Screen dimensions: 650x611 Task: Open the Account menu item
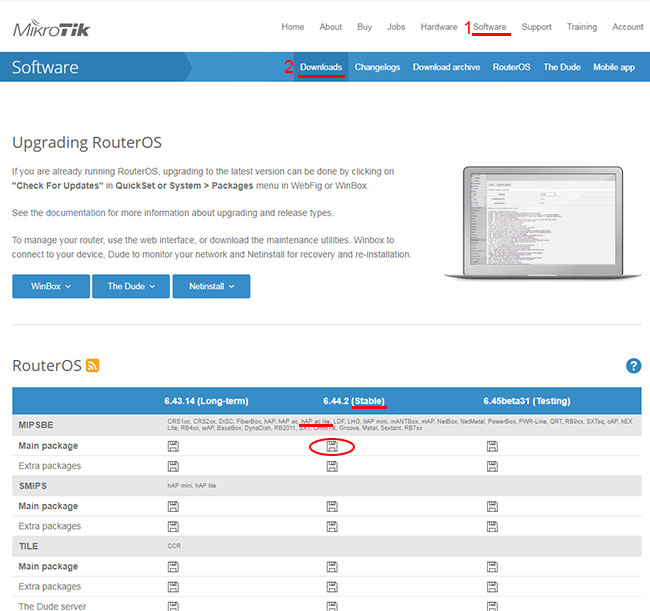click(628, 27)
